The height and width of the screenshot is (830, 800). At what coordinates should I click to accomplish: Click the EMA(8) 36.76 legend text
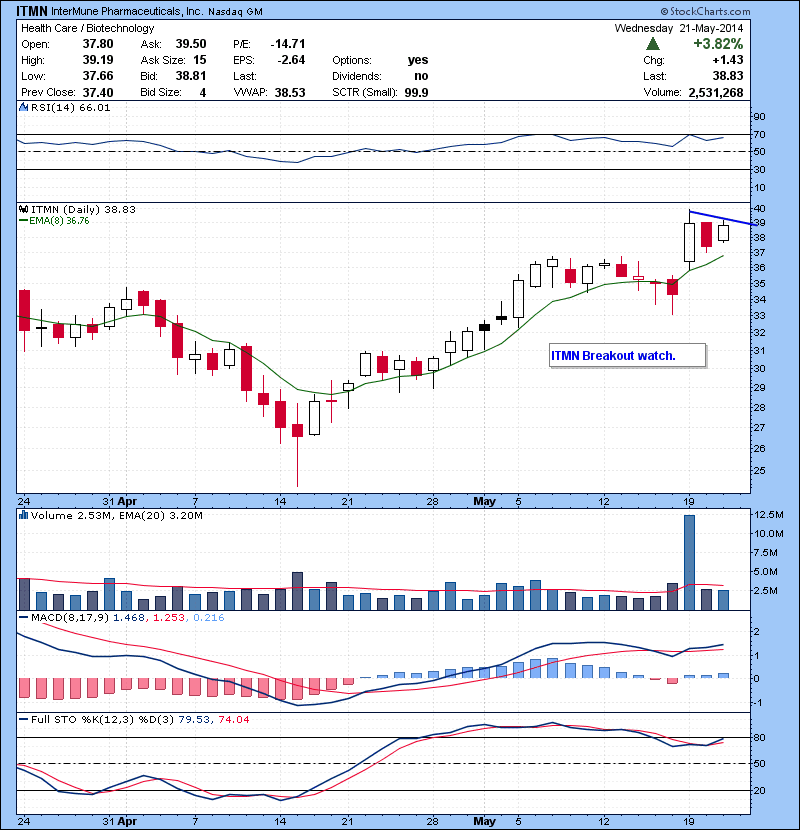pos(59,221)
